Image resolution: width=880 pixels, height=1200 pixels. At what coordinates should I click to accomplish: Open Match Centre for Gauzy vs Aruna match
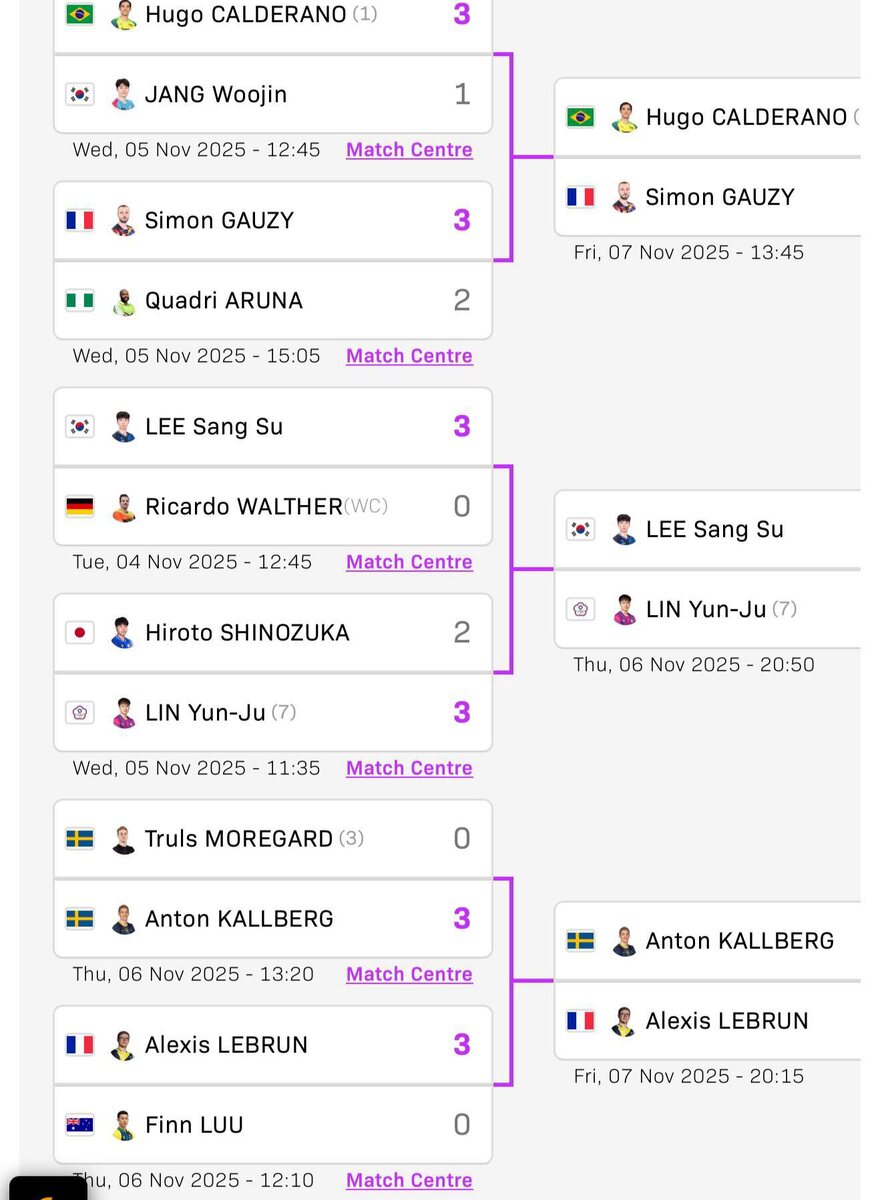[409, 356]
